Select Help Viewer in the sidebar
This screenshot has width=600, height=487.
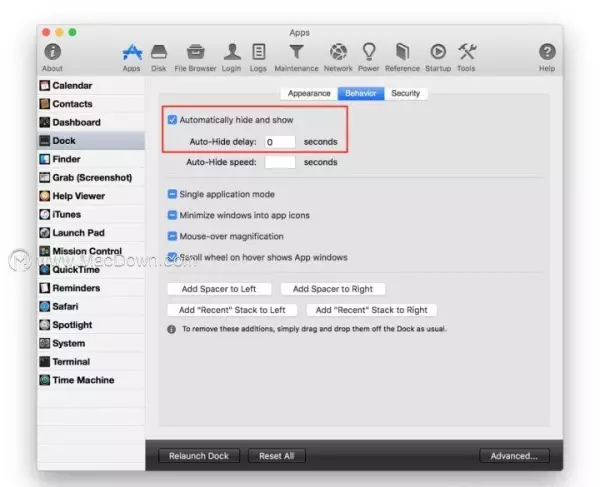pyautogui.click(x=91, y=196)
